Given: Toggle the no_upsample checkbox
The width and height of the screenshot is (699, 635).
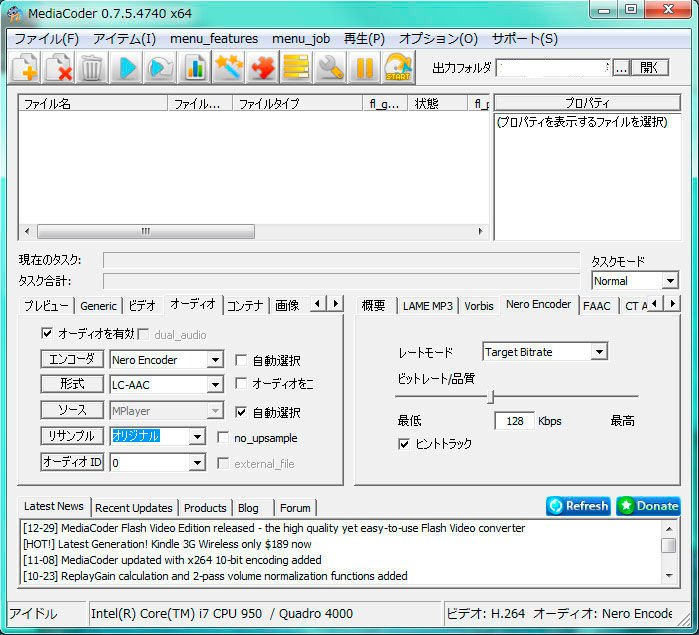Looking at the screenshot, I should [223, 437].
